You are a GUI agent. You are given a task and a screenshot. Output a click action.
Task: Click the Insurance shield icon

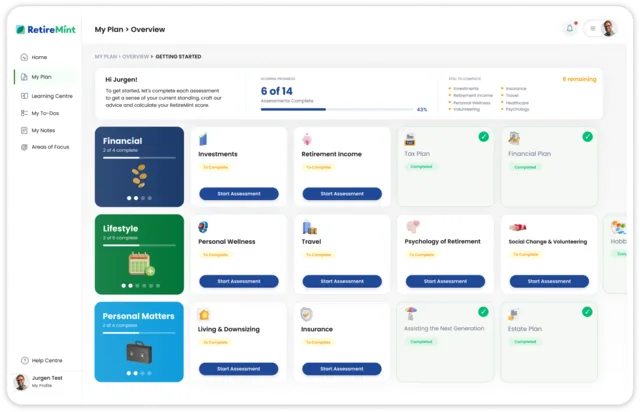tap(307, 314)
